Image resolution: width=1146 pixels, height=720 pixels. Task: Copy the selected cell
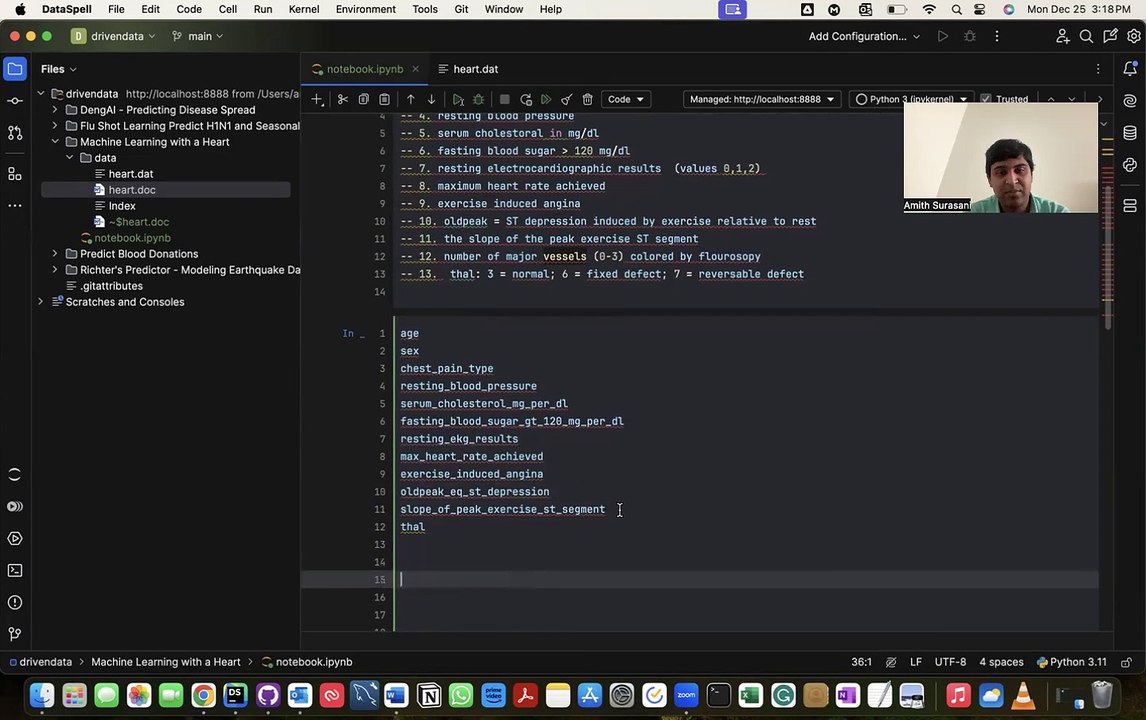coord(363,99)
